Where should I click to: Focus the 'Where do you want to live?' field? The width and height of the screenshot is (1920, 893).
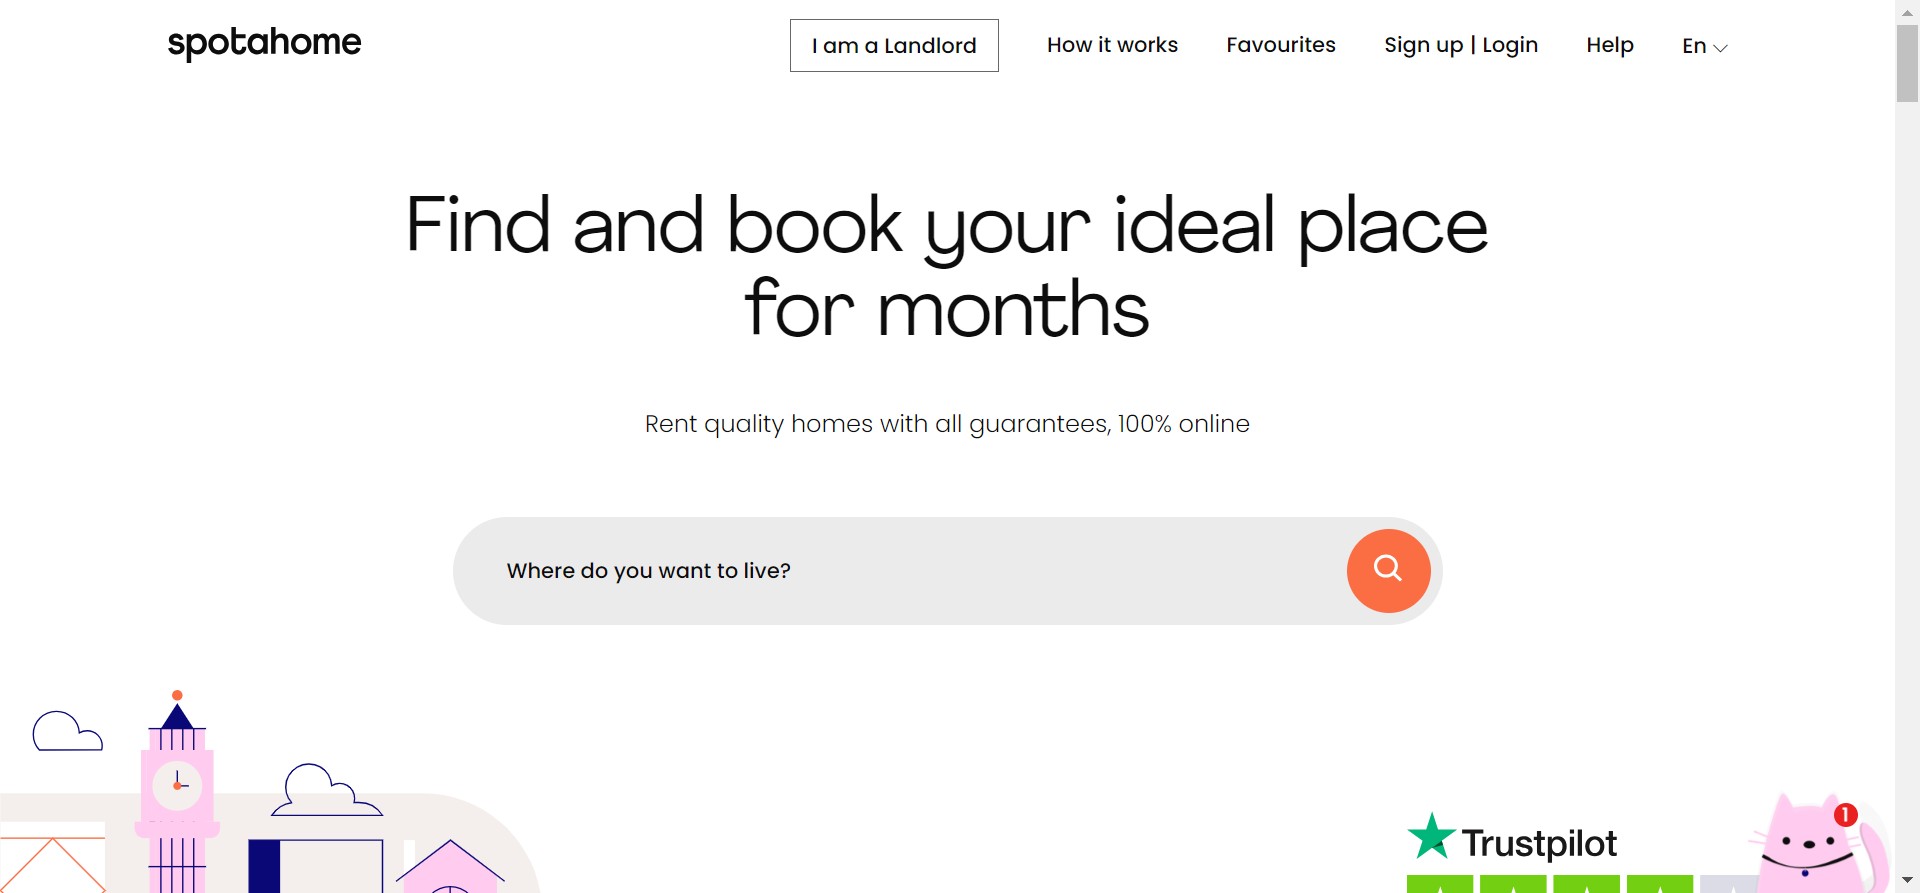[900, 571]
